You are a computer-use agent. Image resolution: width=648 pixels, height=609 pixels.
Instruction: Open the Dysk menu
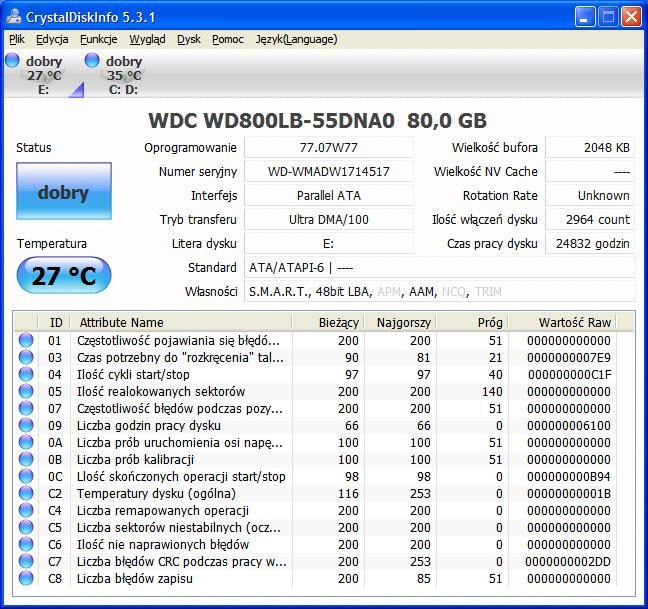point(189,39)
